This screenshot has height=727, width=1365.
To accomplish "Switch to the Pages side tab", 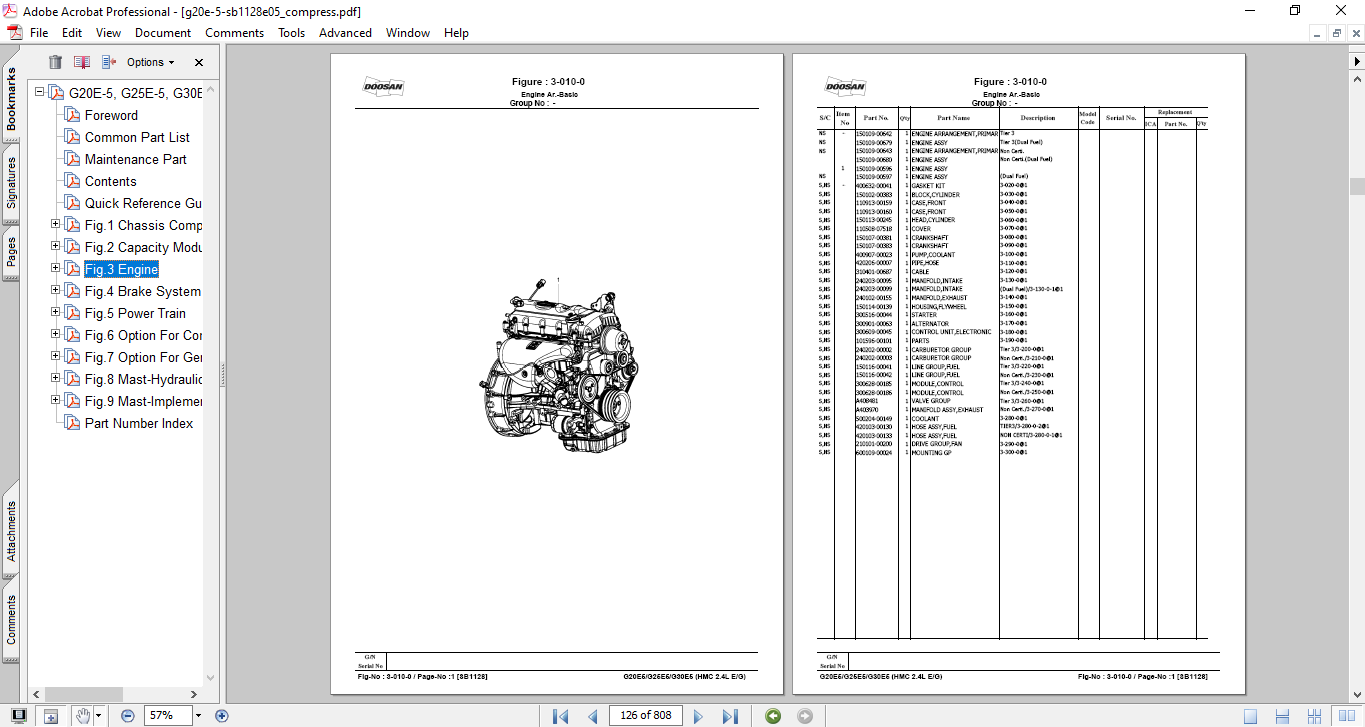I will [x=11, y=251].
